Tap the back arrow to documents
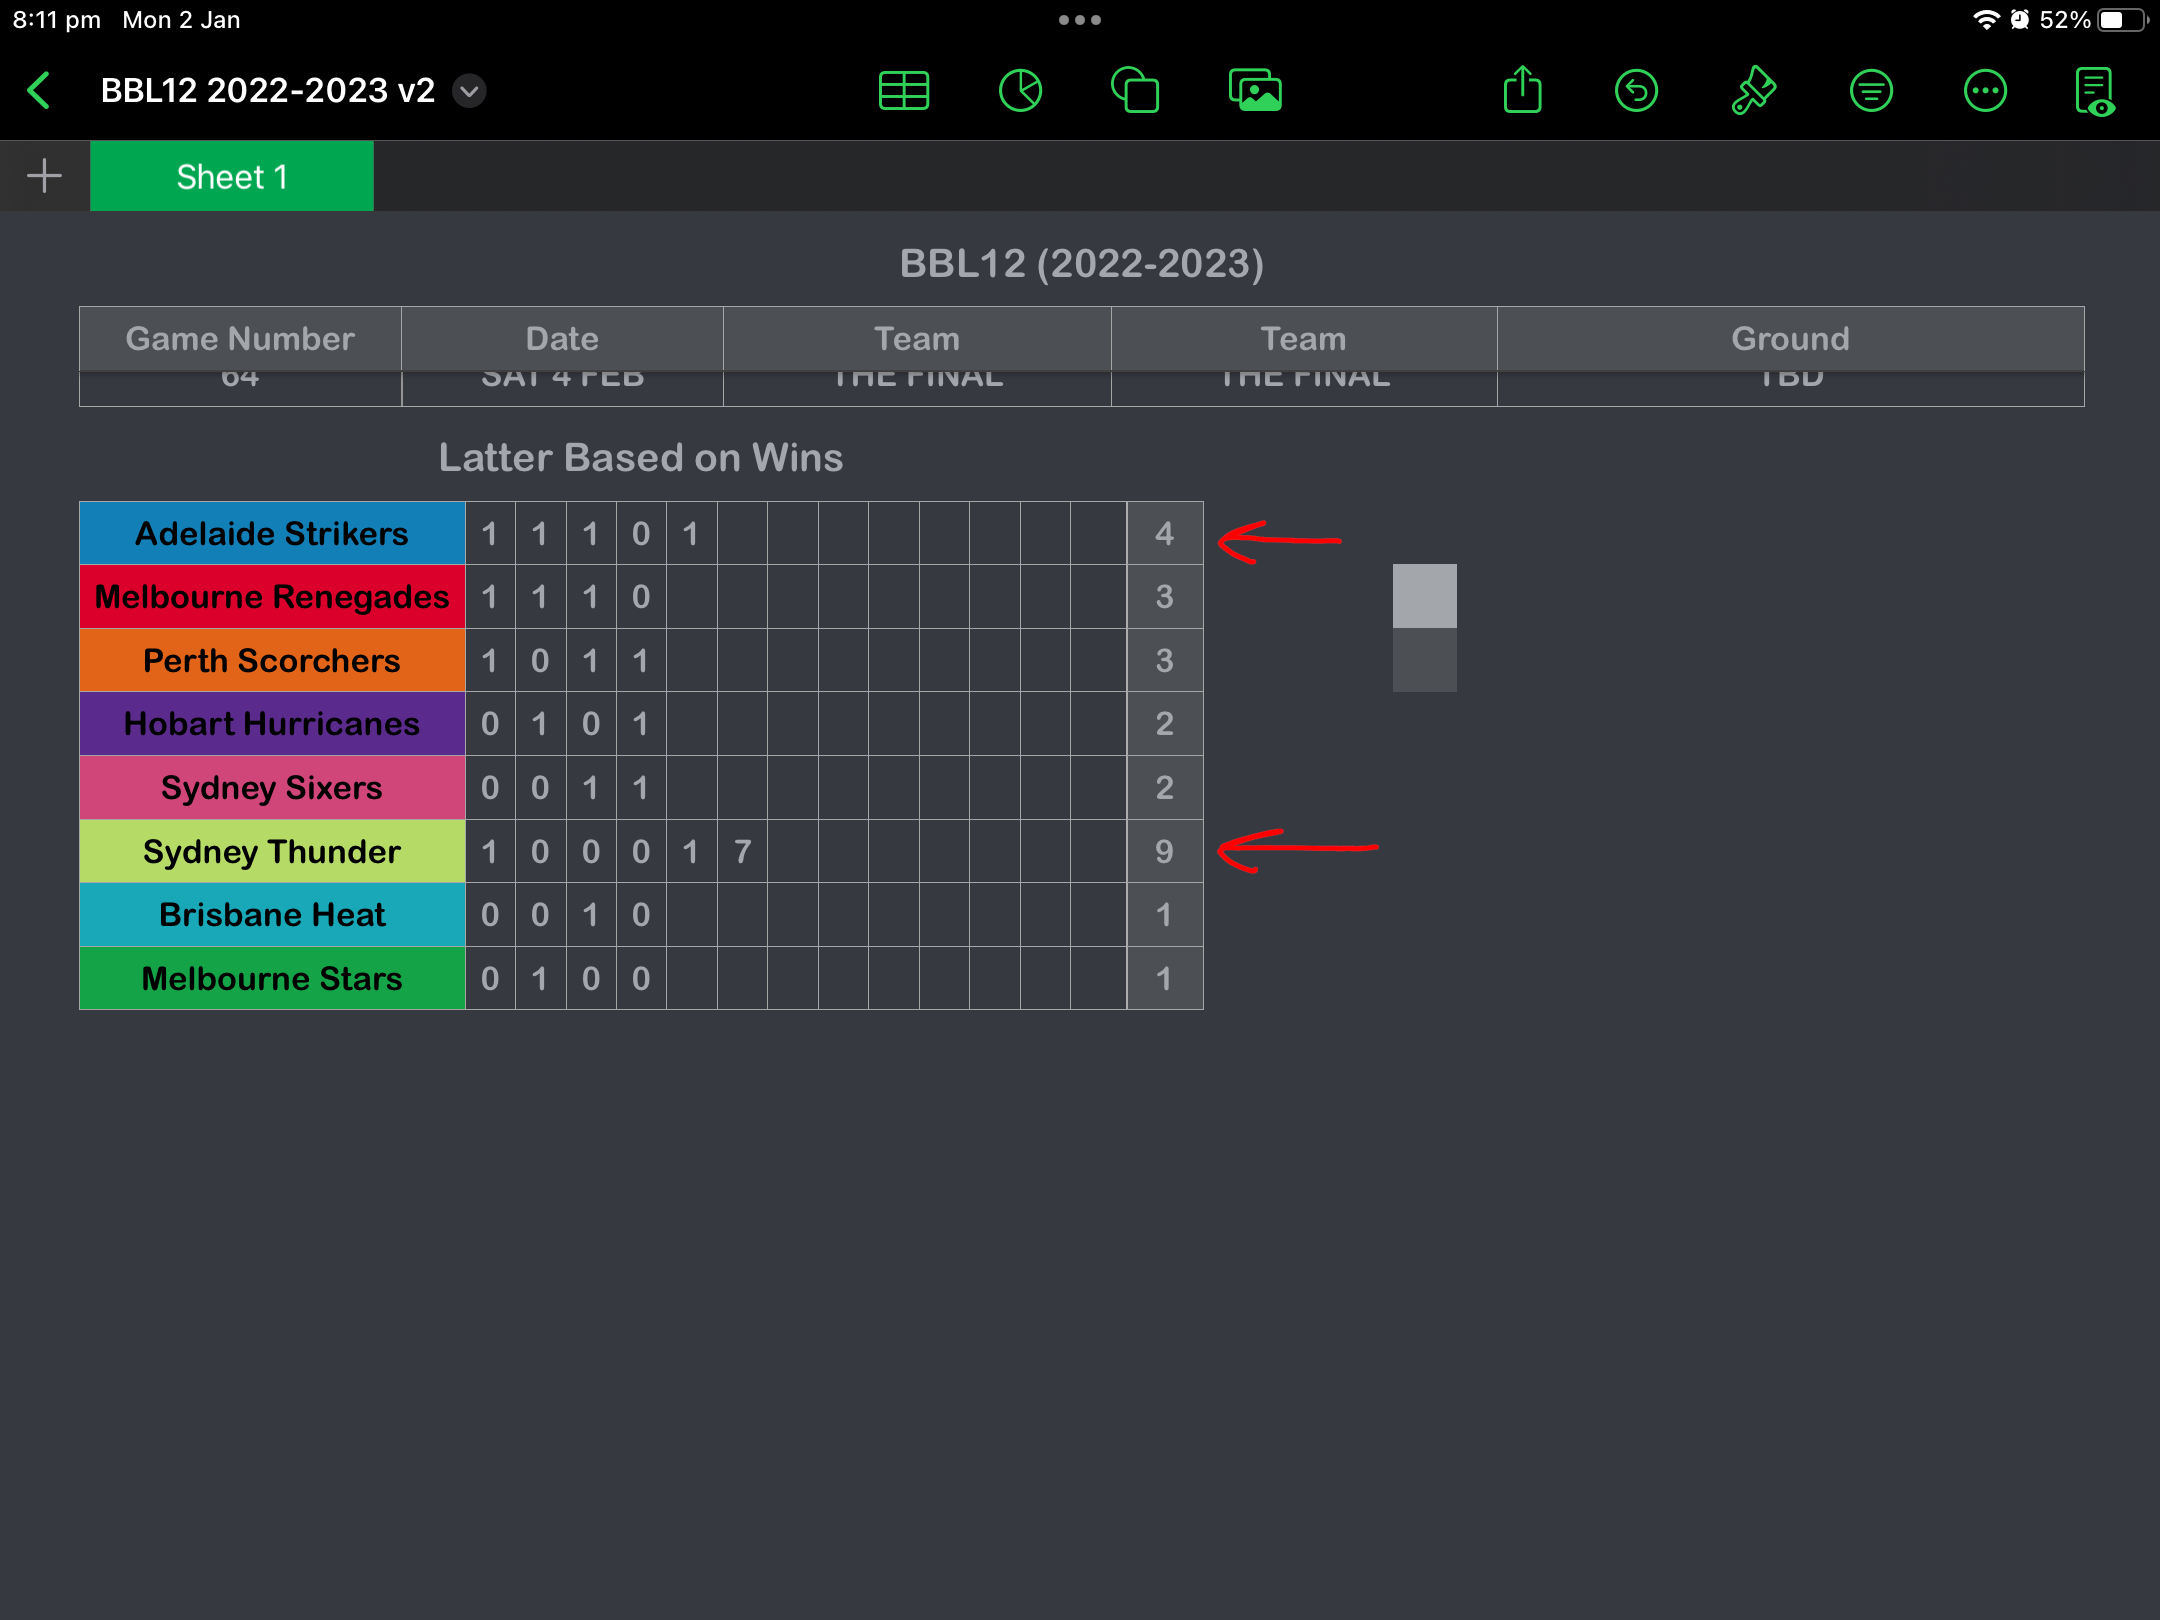Screen dimensions: 2160x1620 pyautogui.click(x=39, y=91)
